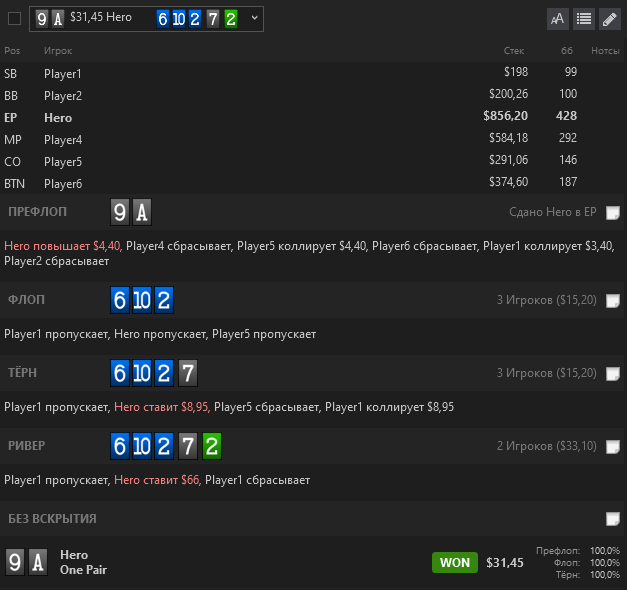Click the Префлоп 100,0% equity value
This screenshot has height=590, width=627.
[605, 551]
